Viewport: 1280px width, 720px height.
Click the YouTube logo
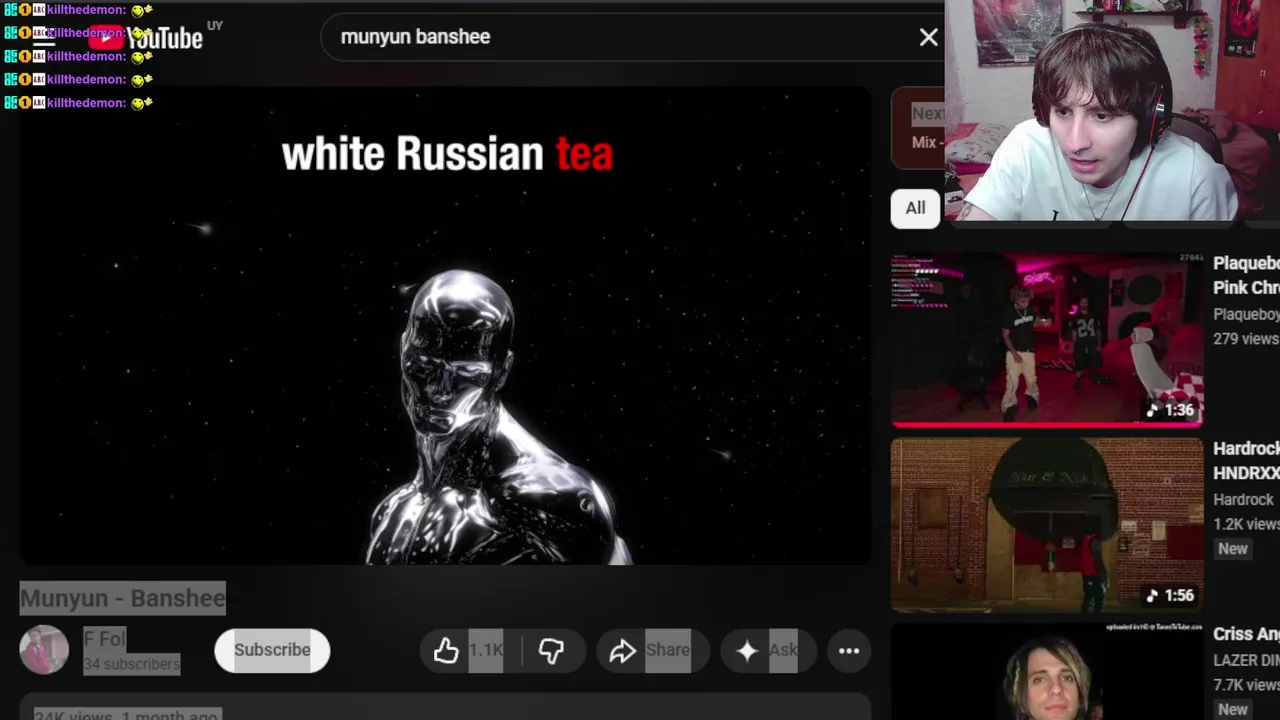coord(146,38)
